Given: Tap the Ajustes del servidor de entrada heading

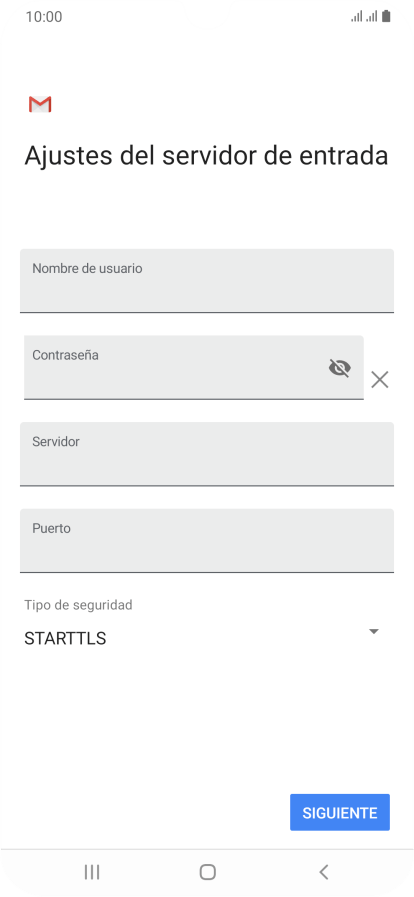Looking at the screenshot, I should click(206, 156).
